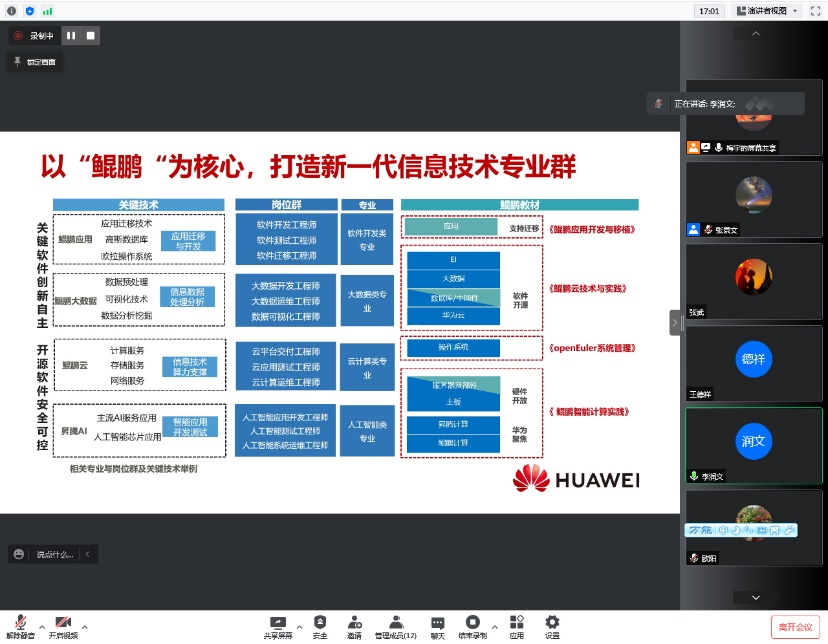
Task: Collapse the quick chat bar arrow
Action: [x=88, y=554]
